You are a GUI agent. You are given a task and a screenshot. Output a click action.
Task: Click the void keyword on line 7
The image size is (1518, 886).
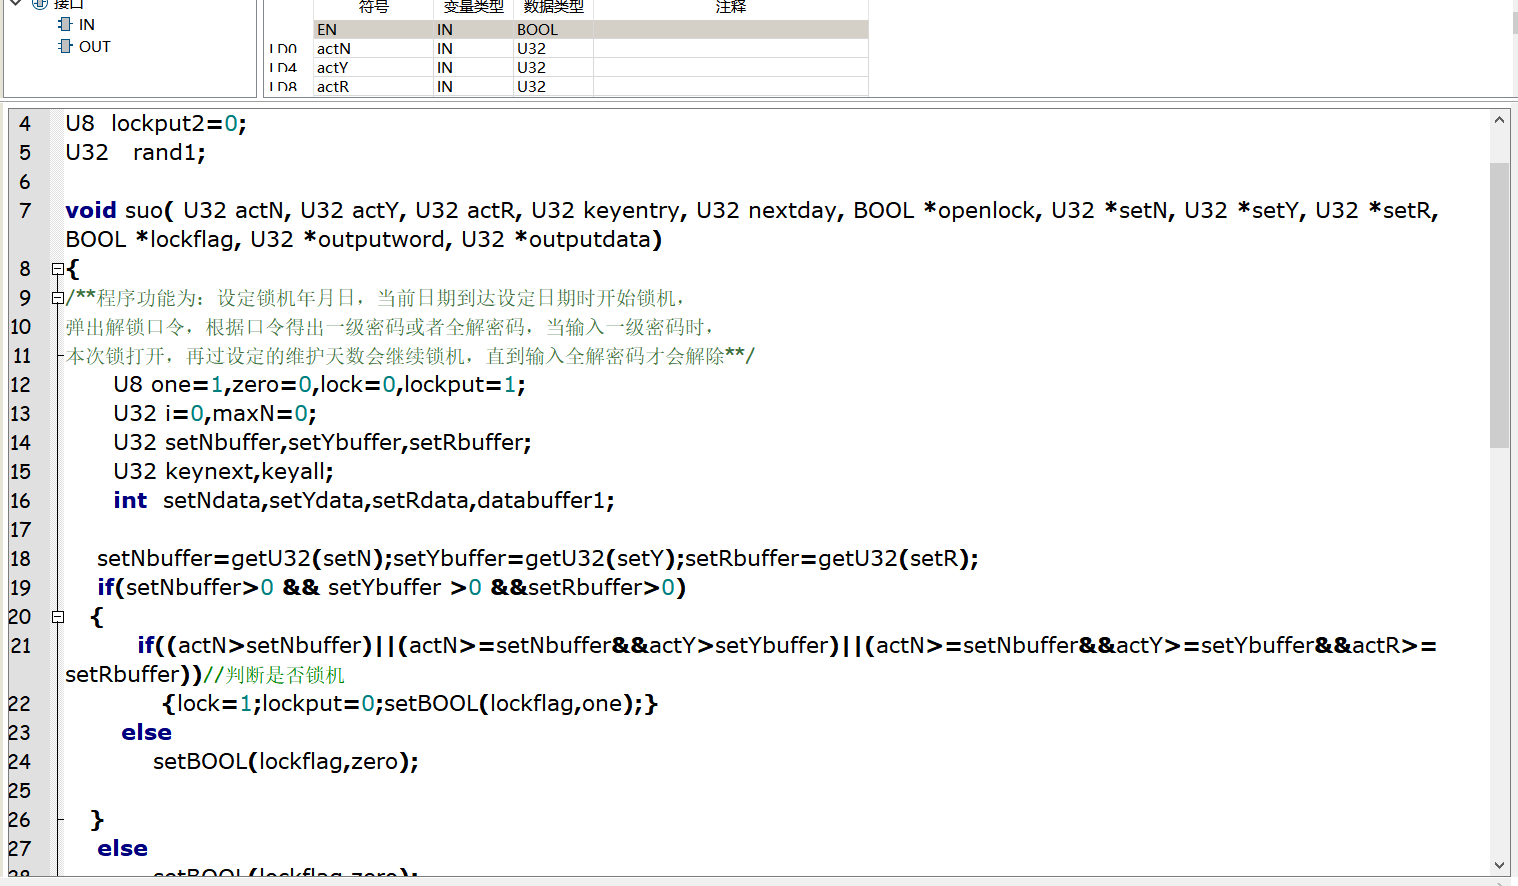[91, 211]
